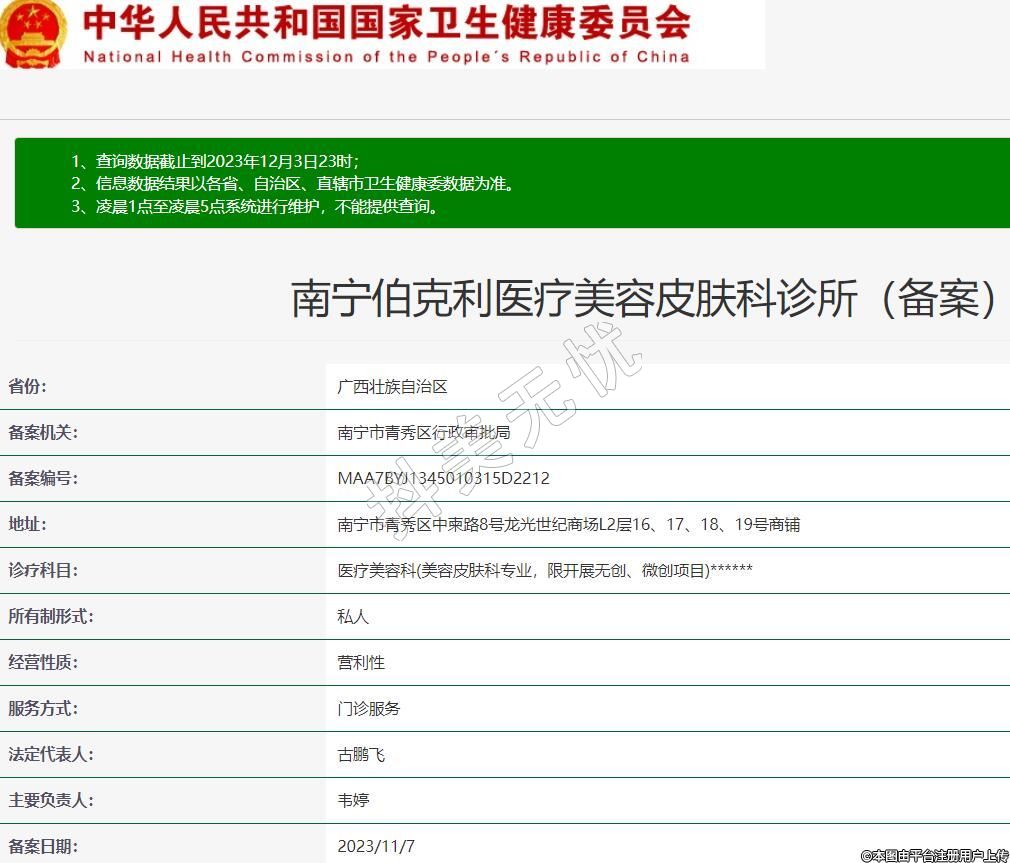Select the 备案机关 value 南宁市青秀区行政审批局

coord(424,433)
